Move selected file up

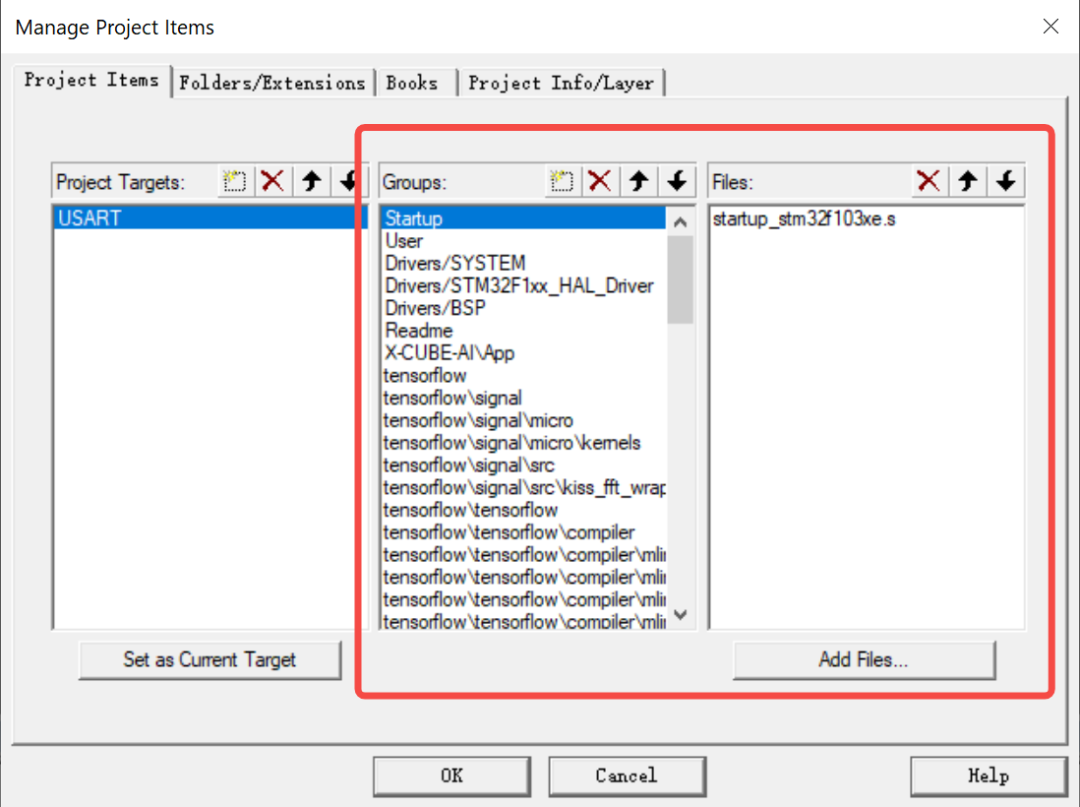coord(967,182)
